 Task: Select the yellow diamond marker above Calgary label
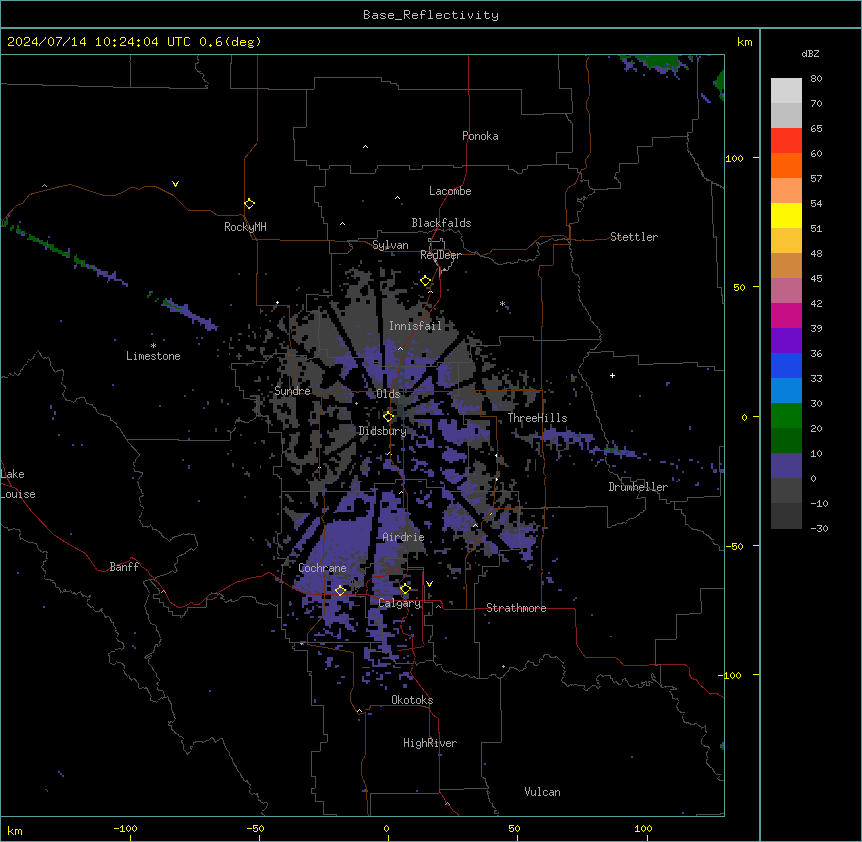(x=405, y=589)
